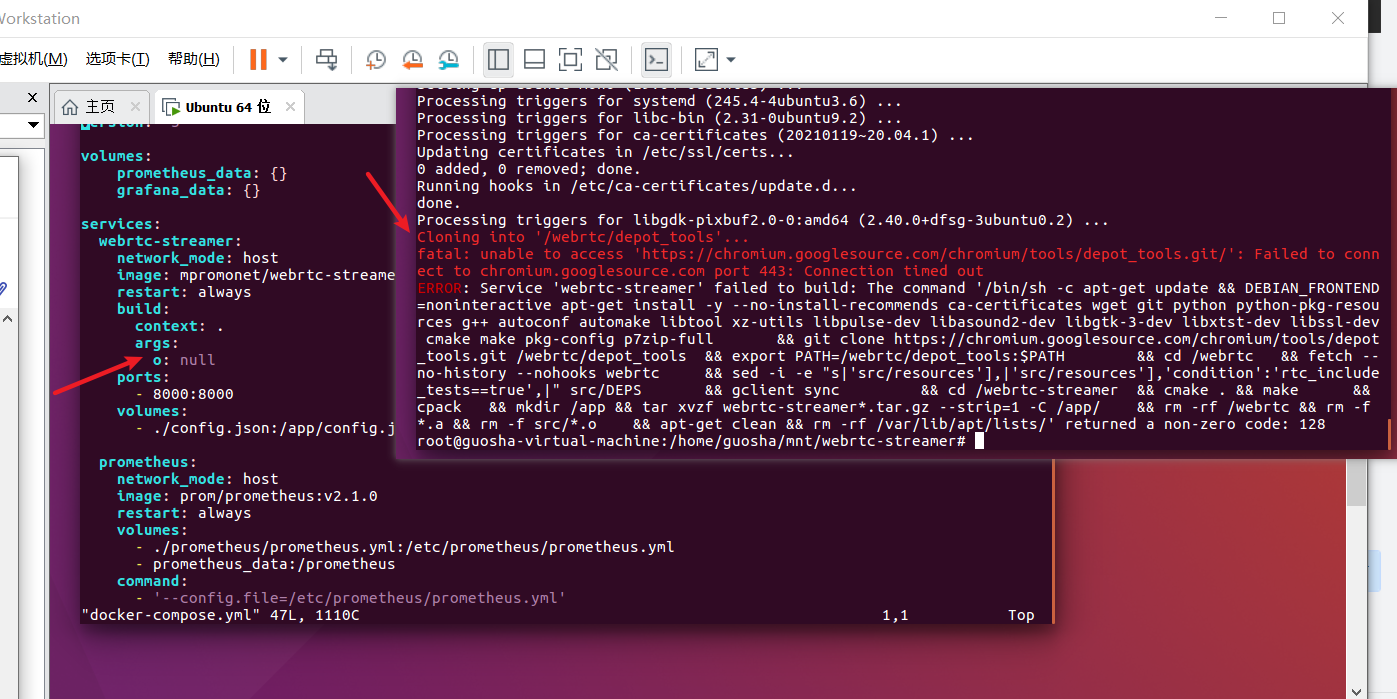Select the free stretch display icon
The image size is (1397, 699).
click(x=606, y=59)
